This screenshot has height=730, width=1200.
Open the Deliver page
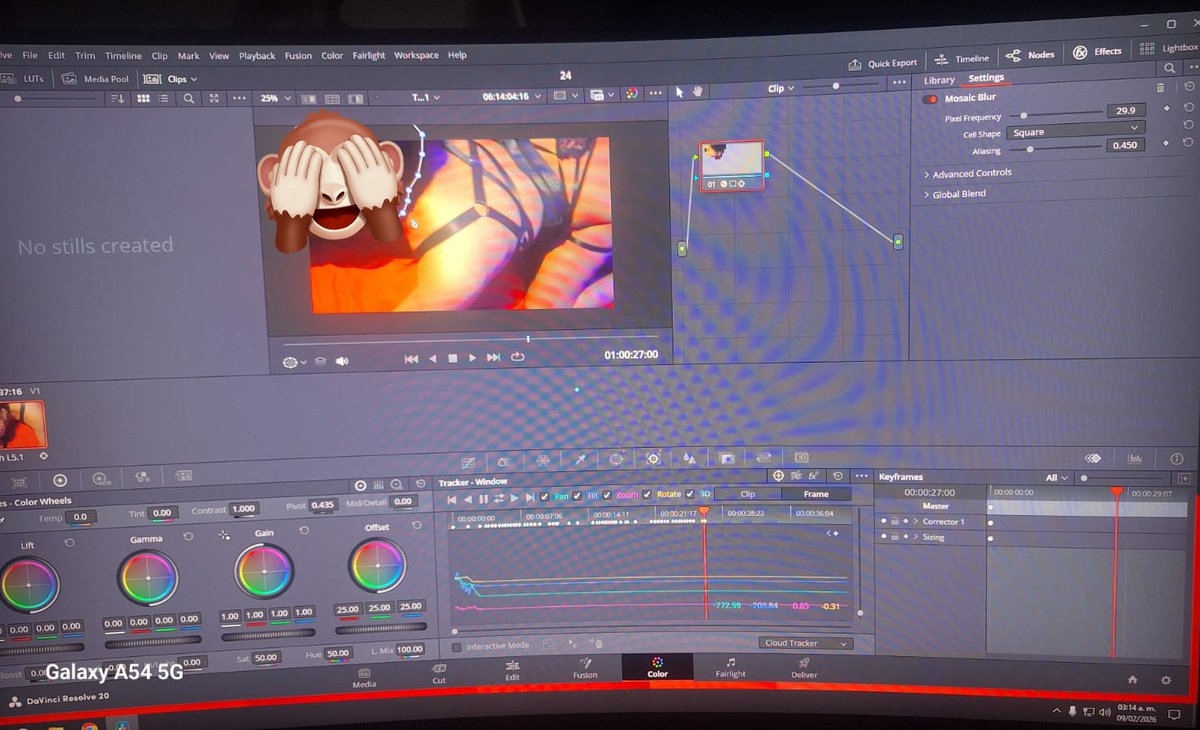(804, 667)
